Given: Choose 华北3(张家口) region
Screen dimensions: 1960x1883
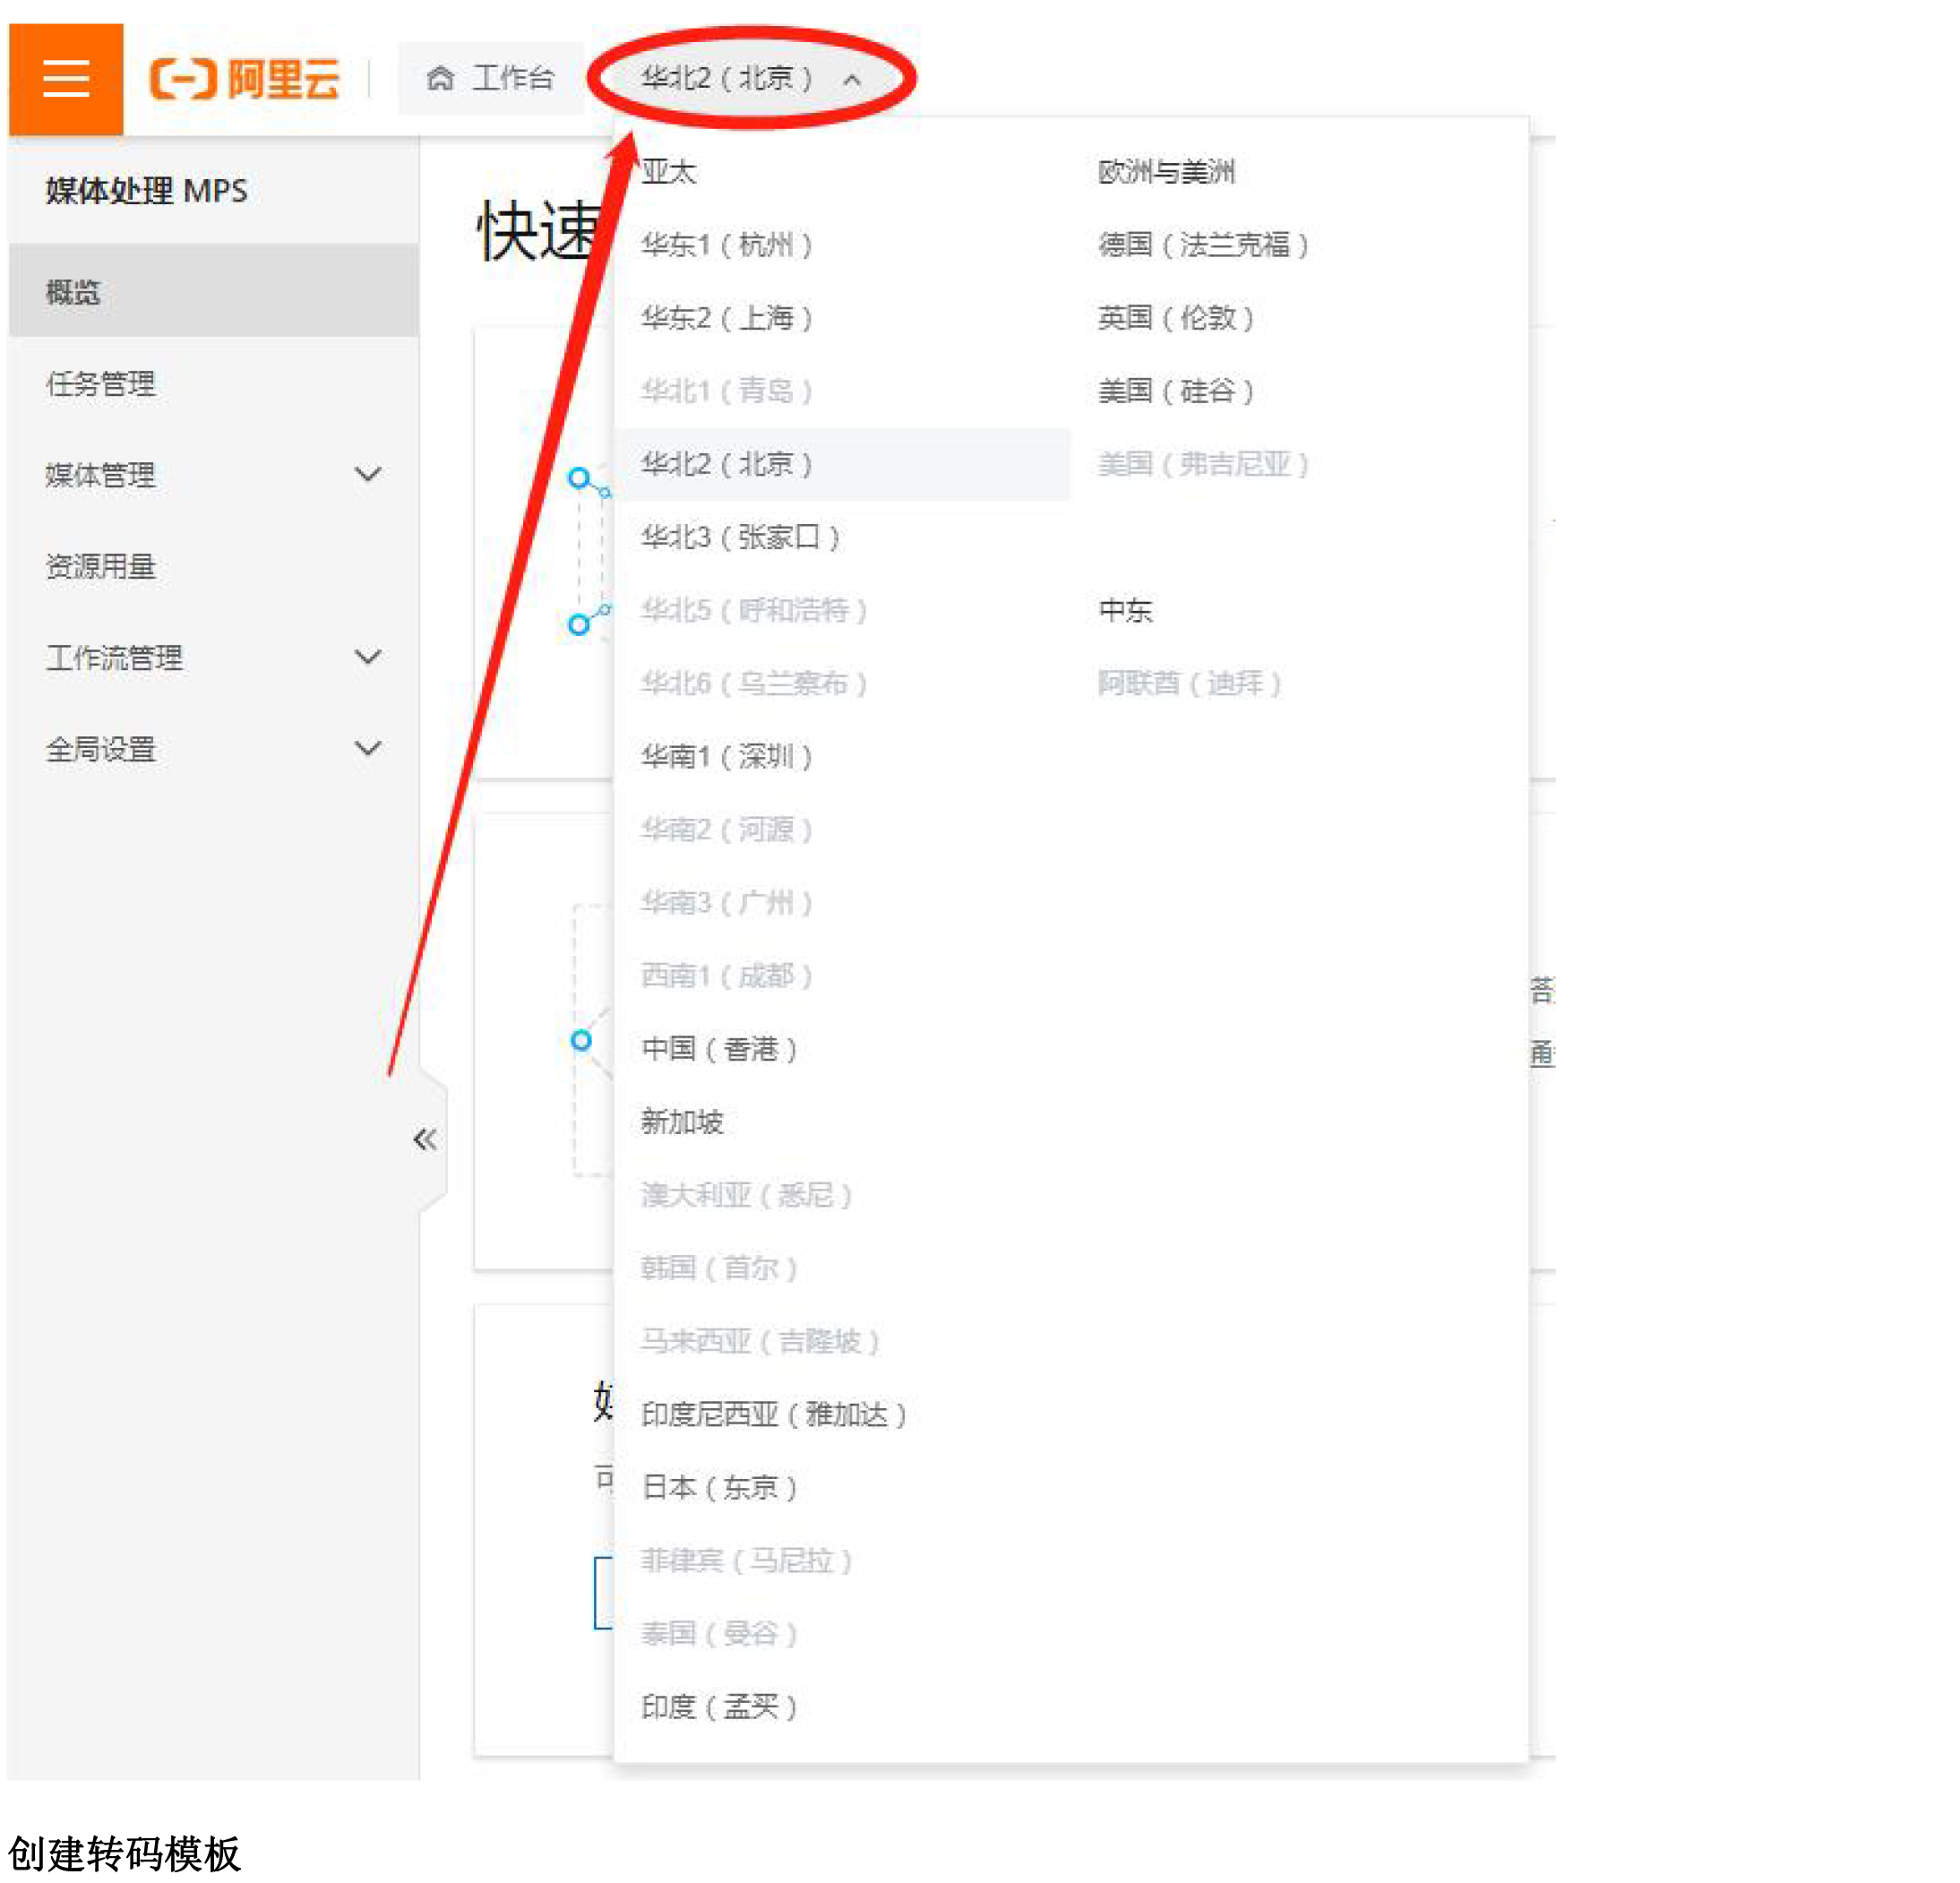Looking at the screenshot, I should click(x=740, y=537).
